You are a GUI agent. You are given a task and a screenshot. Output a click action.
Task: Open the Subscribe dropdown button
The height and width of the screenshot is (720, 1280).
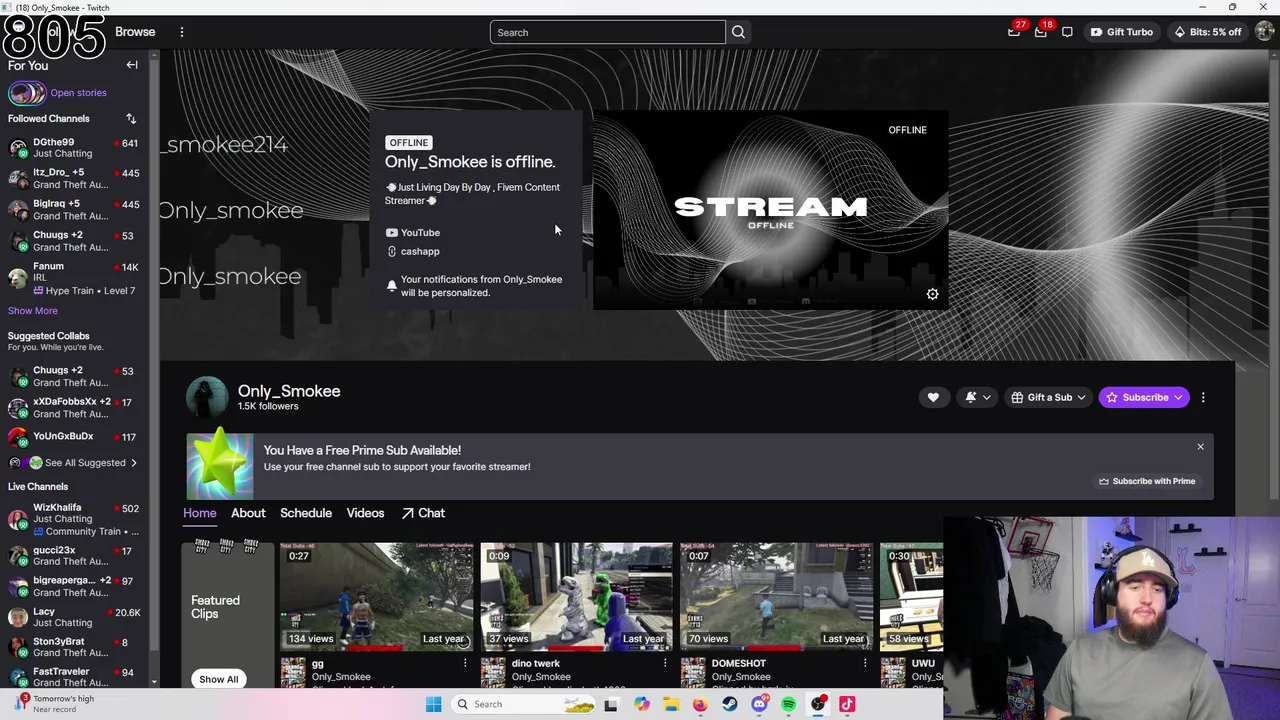[x=1144, y=397]
